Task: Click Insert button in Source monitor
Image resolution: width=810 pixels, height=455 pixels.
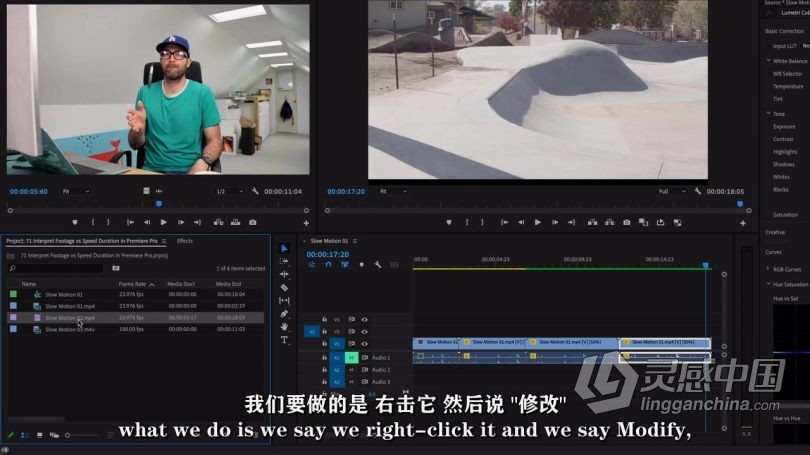Action: click(x=219, y=222)
